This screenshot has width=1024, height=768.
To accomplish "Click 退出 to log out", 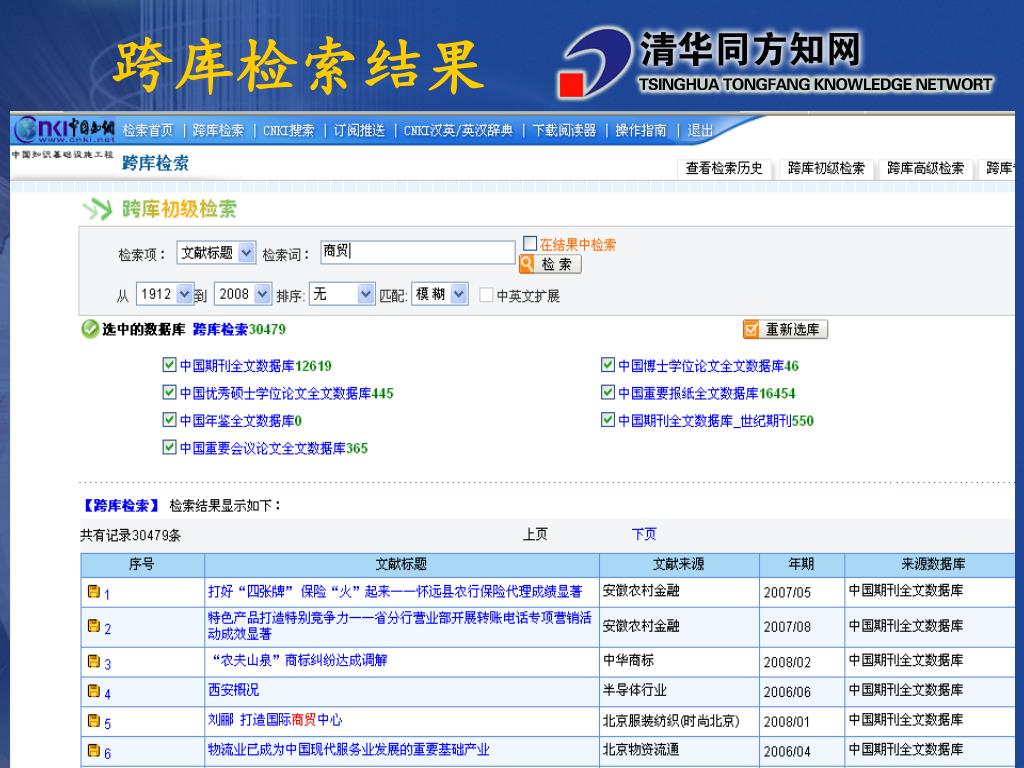I will point(700,130).
